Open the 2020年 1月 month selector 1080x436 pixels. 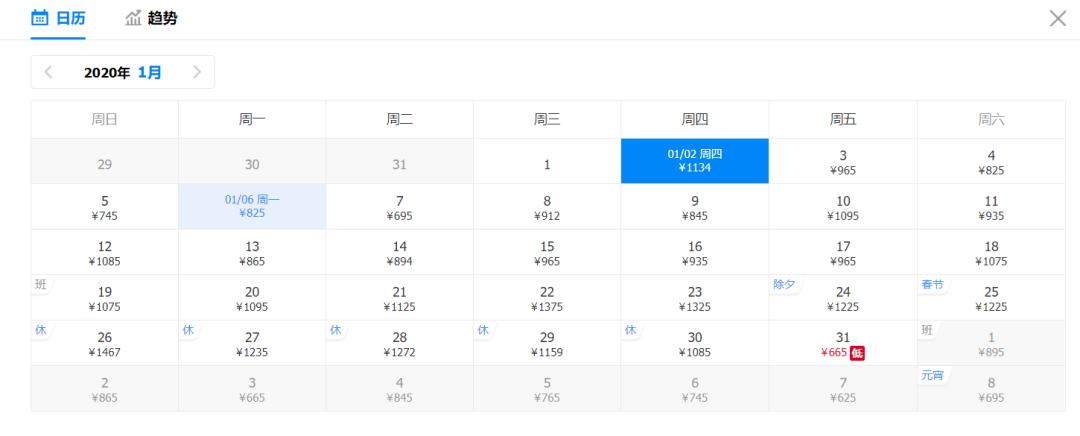pos(122,72)
